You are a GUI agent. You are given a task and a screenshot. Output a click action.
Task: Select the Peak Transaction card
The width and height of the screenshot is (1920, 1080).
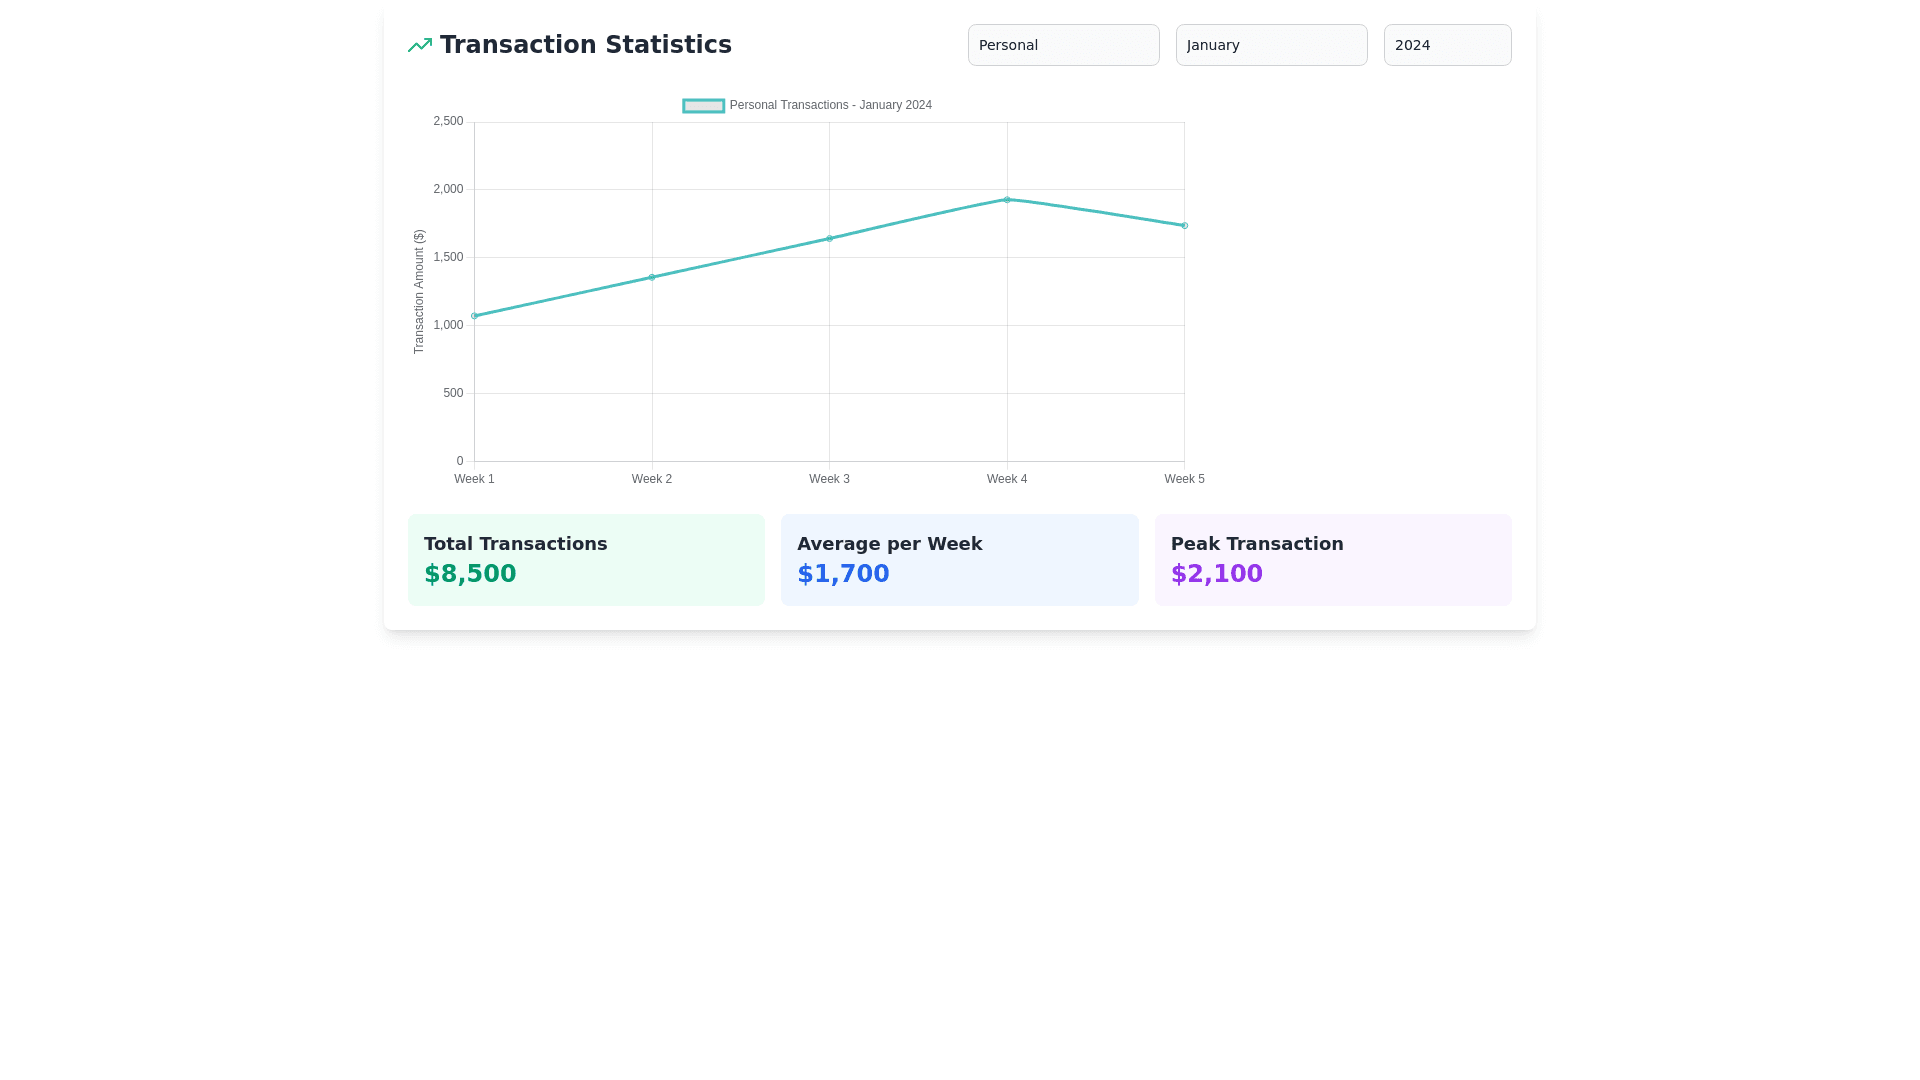(1332, 559)
